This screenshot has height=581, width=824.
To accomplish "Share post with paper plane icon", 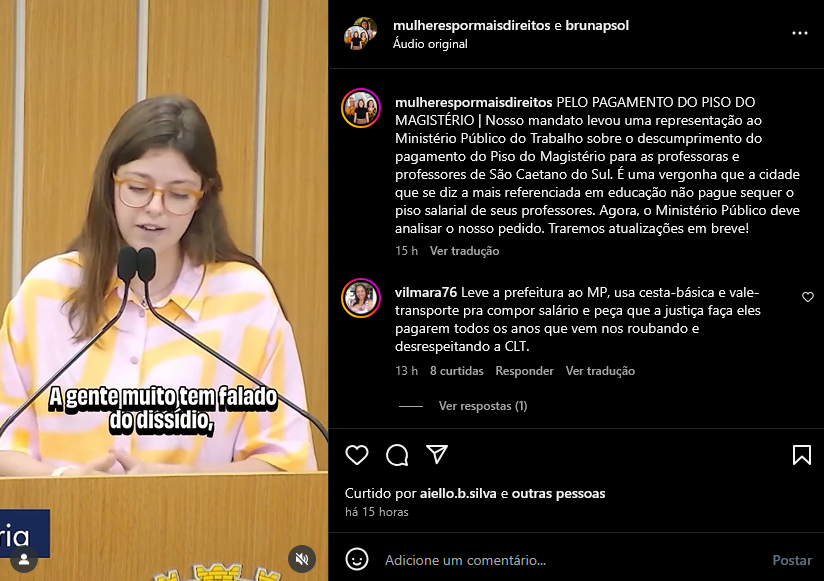I will click(x=437, y=454).
